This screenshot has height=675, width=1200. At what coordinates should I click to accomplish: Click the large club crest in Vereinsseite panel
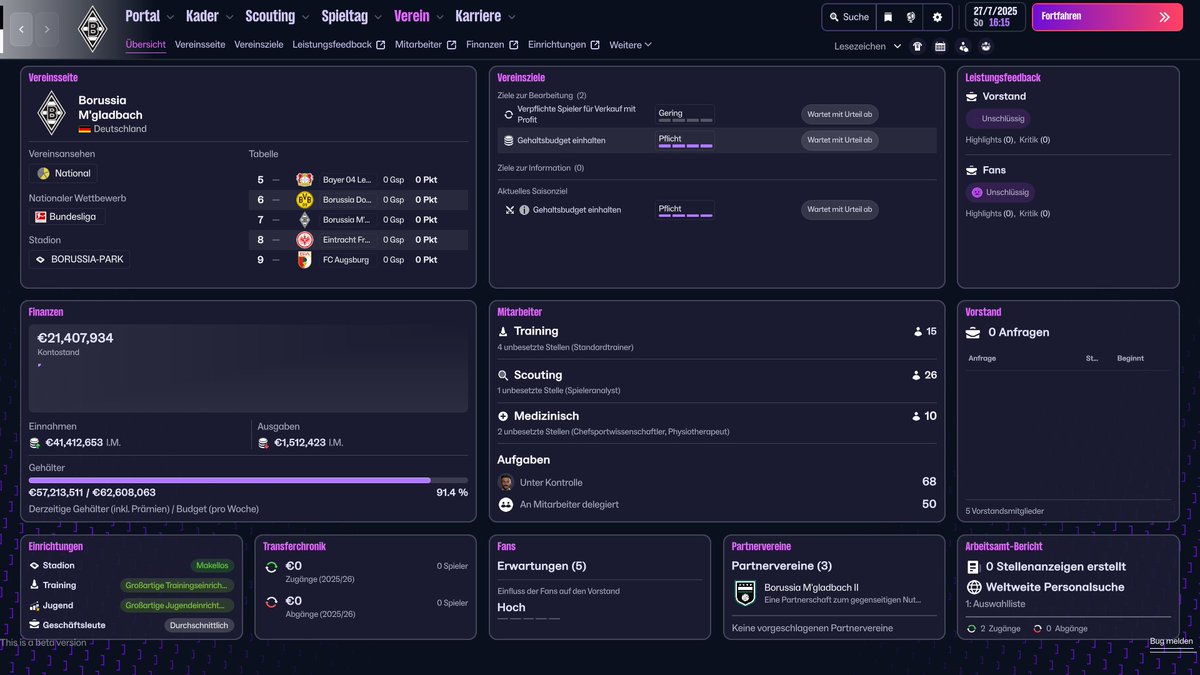(51, 113)
